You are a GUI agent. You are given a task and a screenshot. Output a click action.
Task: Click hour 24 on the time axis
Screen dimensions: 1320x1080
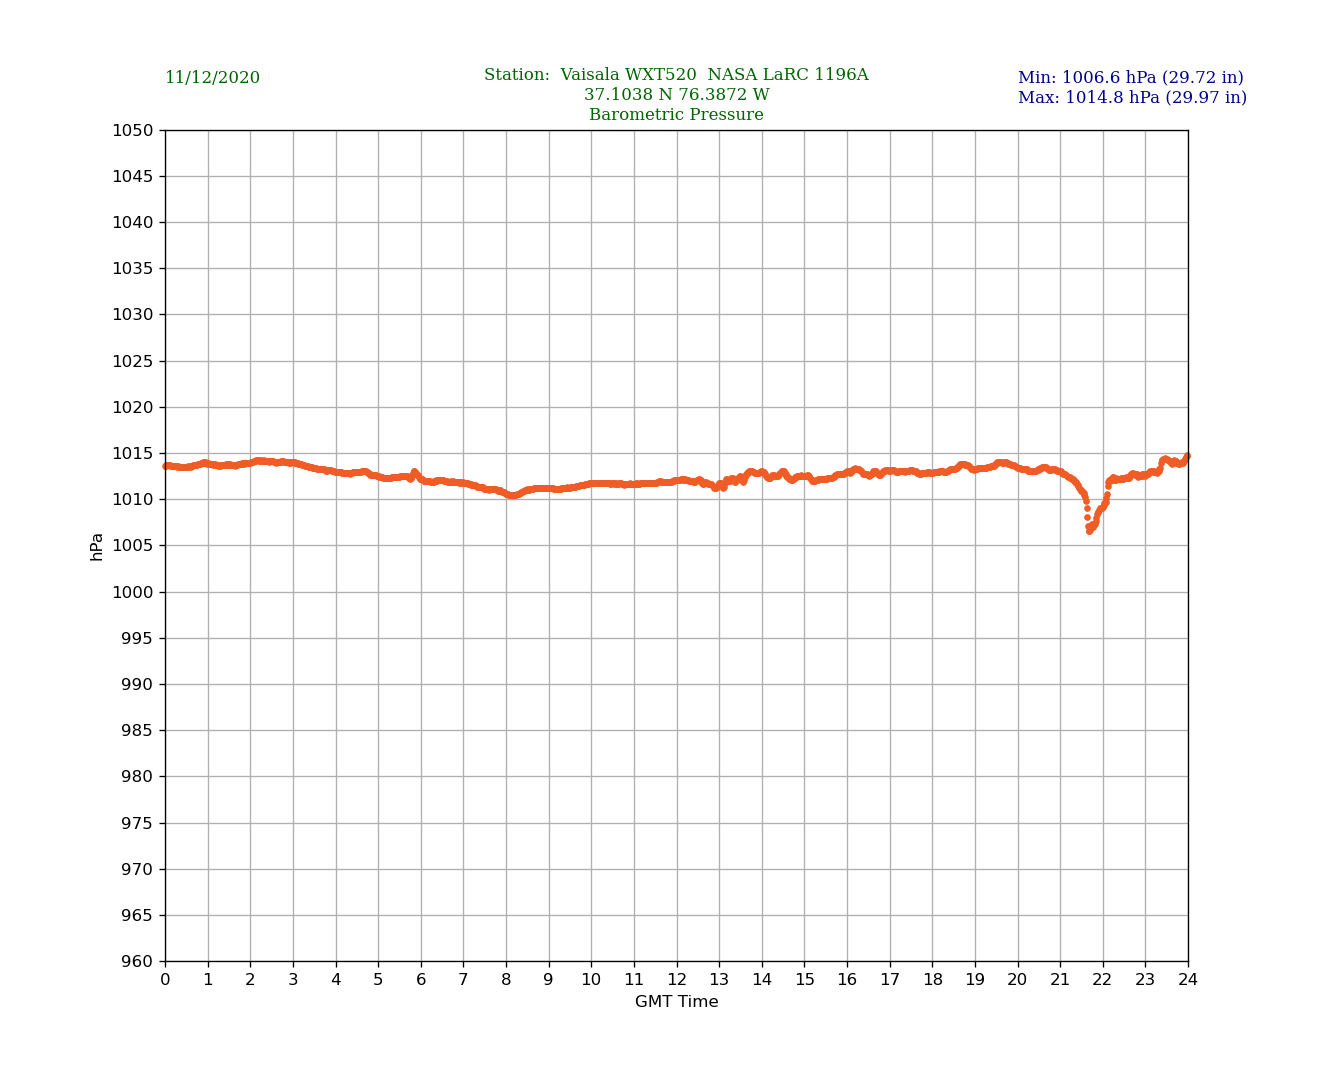pyautogui.click(x=1188, y=980)
